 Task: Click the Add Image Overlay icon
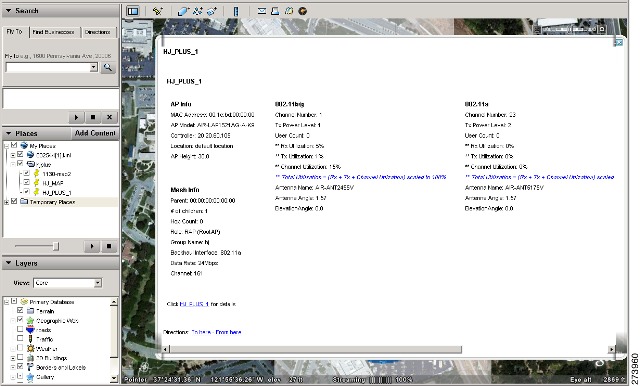coord(212,11)
